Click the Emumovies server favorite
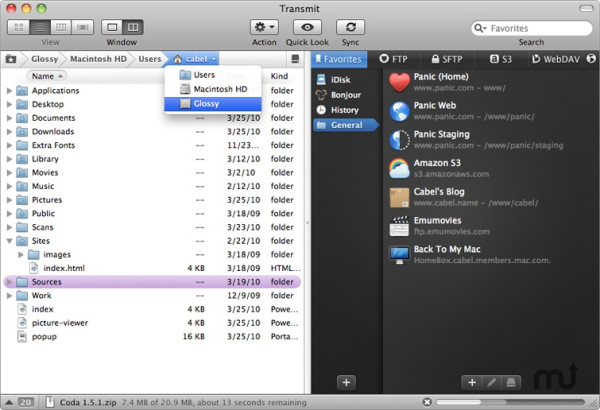The image size is (600, 410). [398, 224]
